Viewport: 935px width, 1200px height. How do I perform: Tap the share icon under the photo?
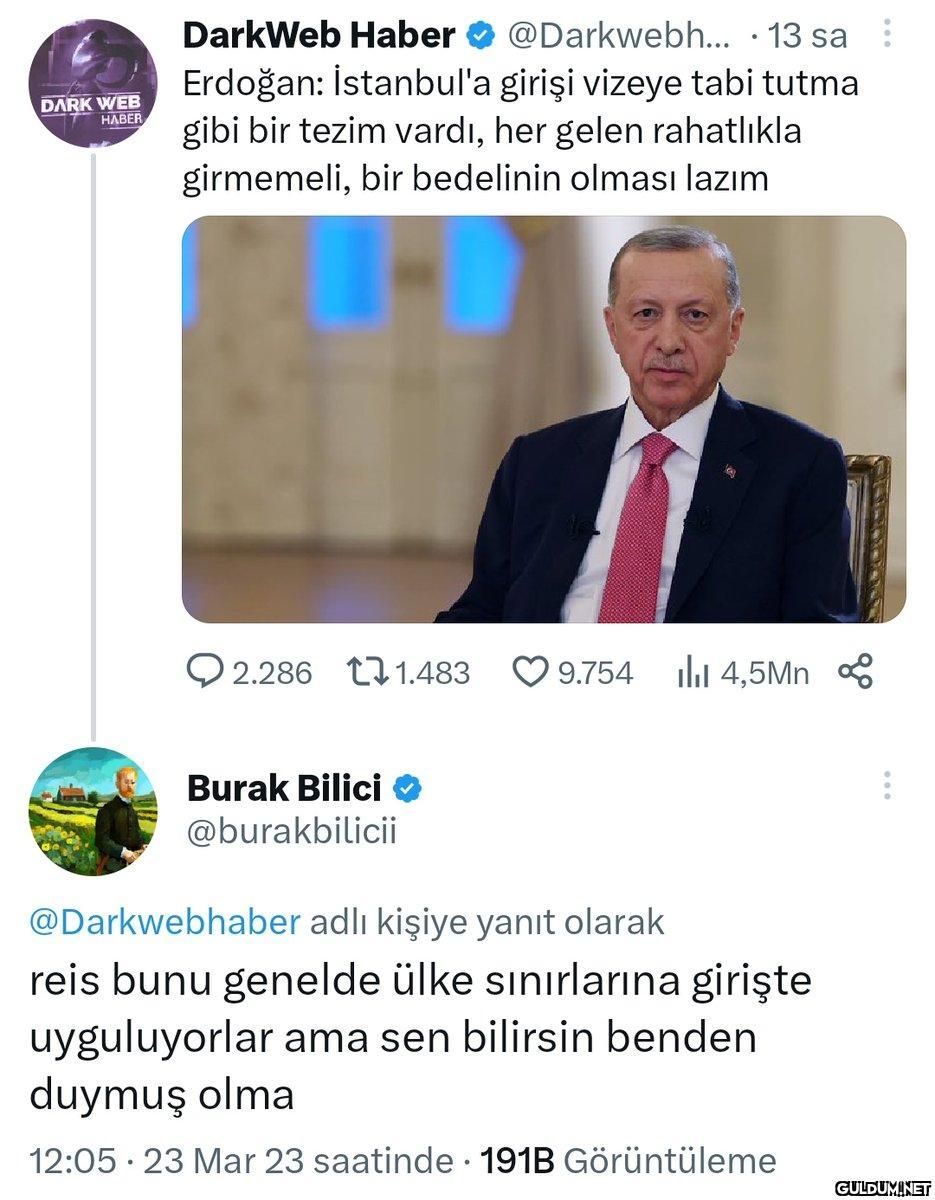click(855, 671)
